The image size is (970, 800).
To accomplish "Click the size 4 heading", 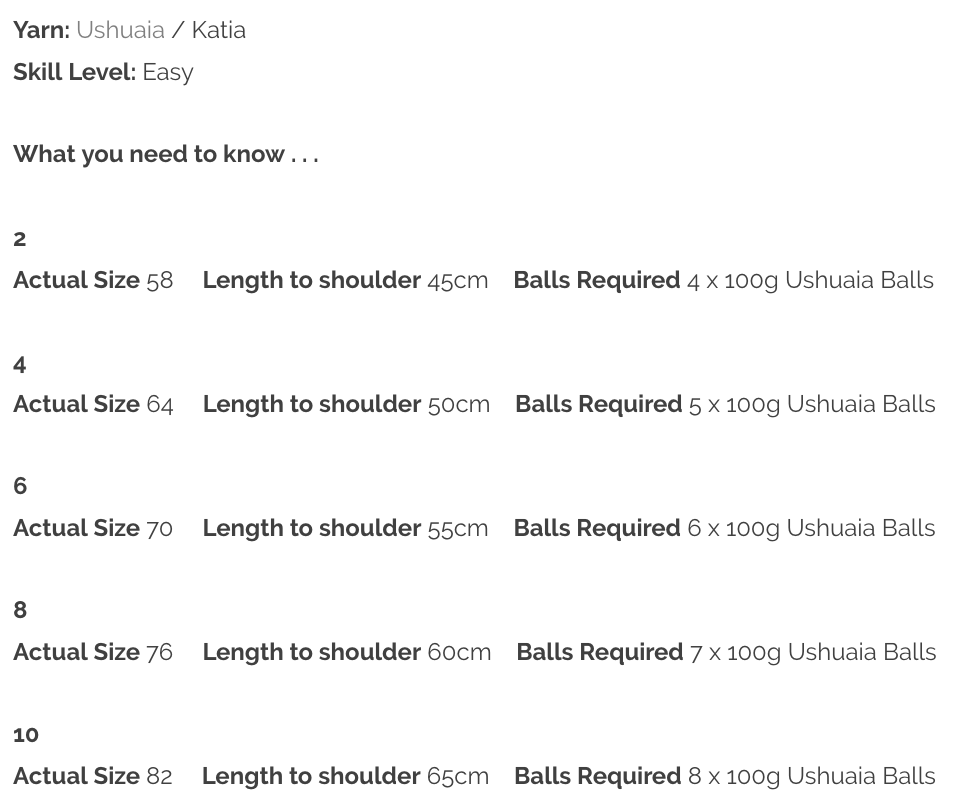I will click(20, 365).
